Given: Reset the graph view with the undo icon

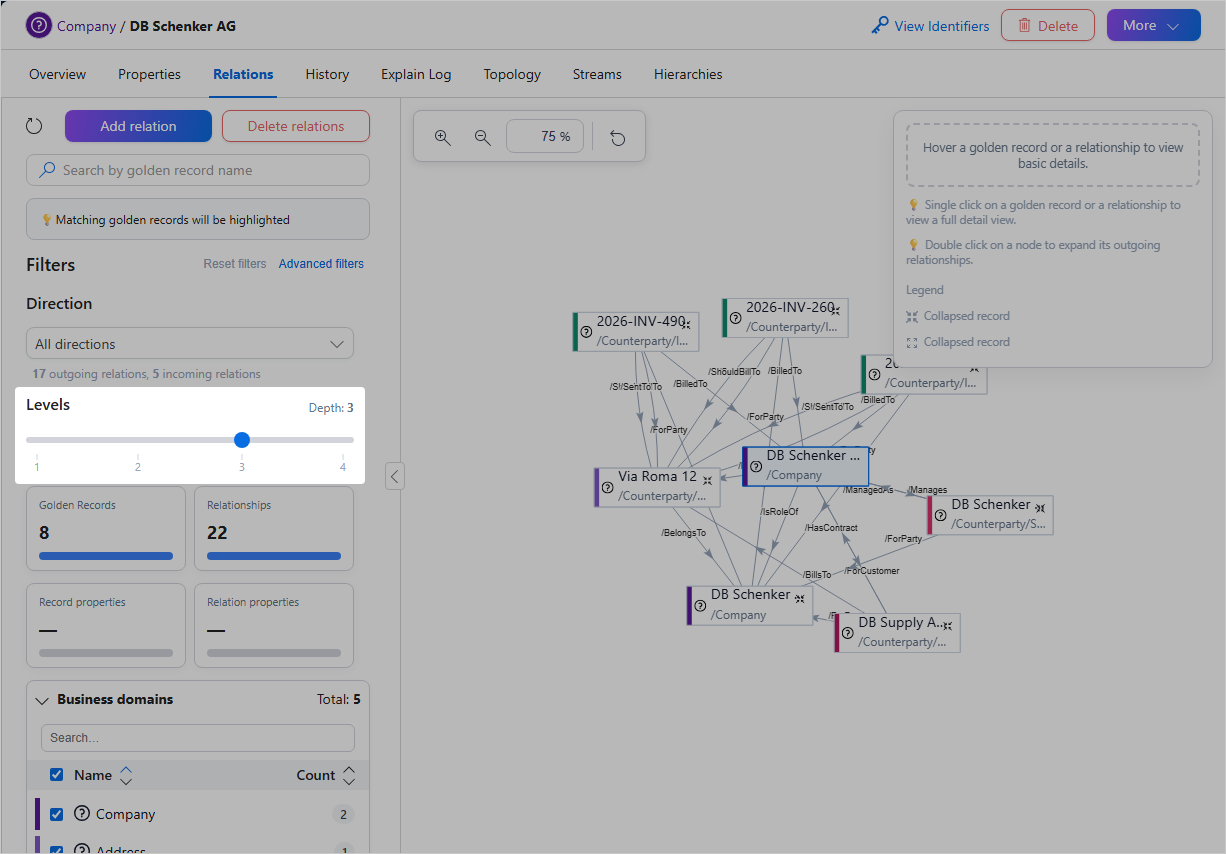Looking at the screenshot, I should pos(618,137).
